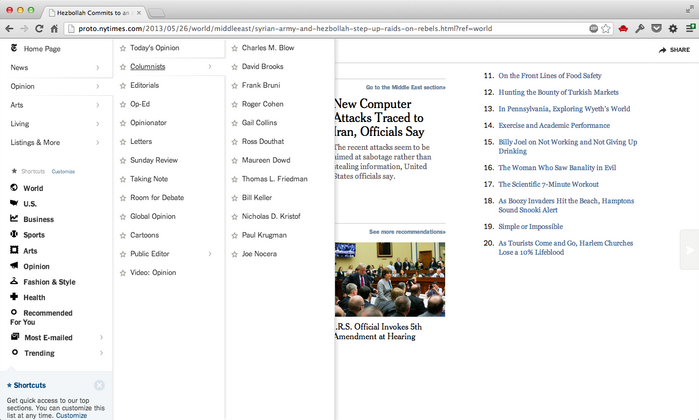This screenshot has width=699, height=420.
Task: Click the U.S. map shortcut icon
Action: pyautogui.click(x=14, y=203)
